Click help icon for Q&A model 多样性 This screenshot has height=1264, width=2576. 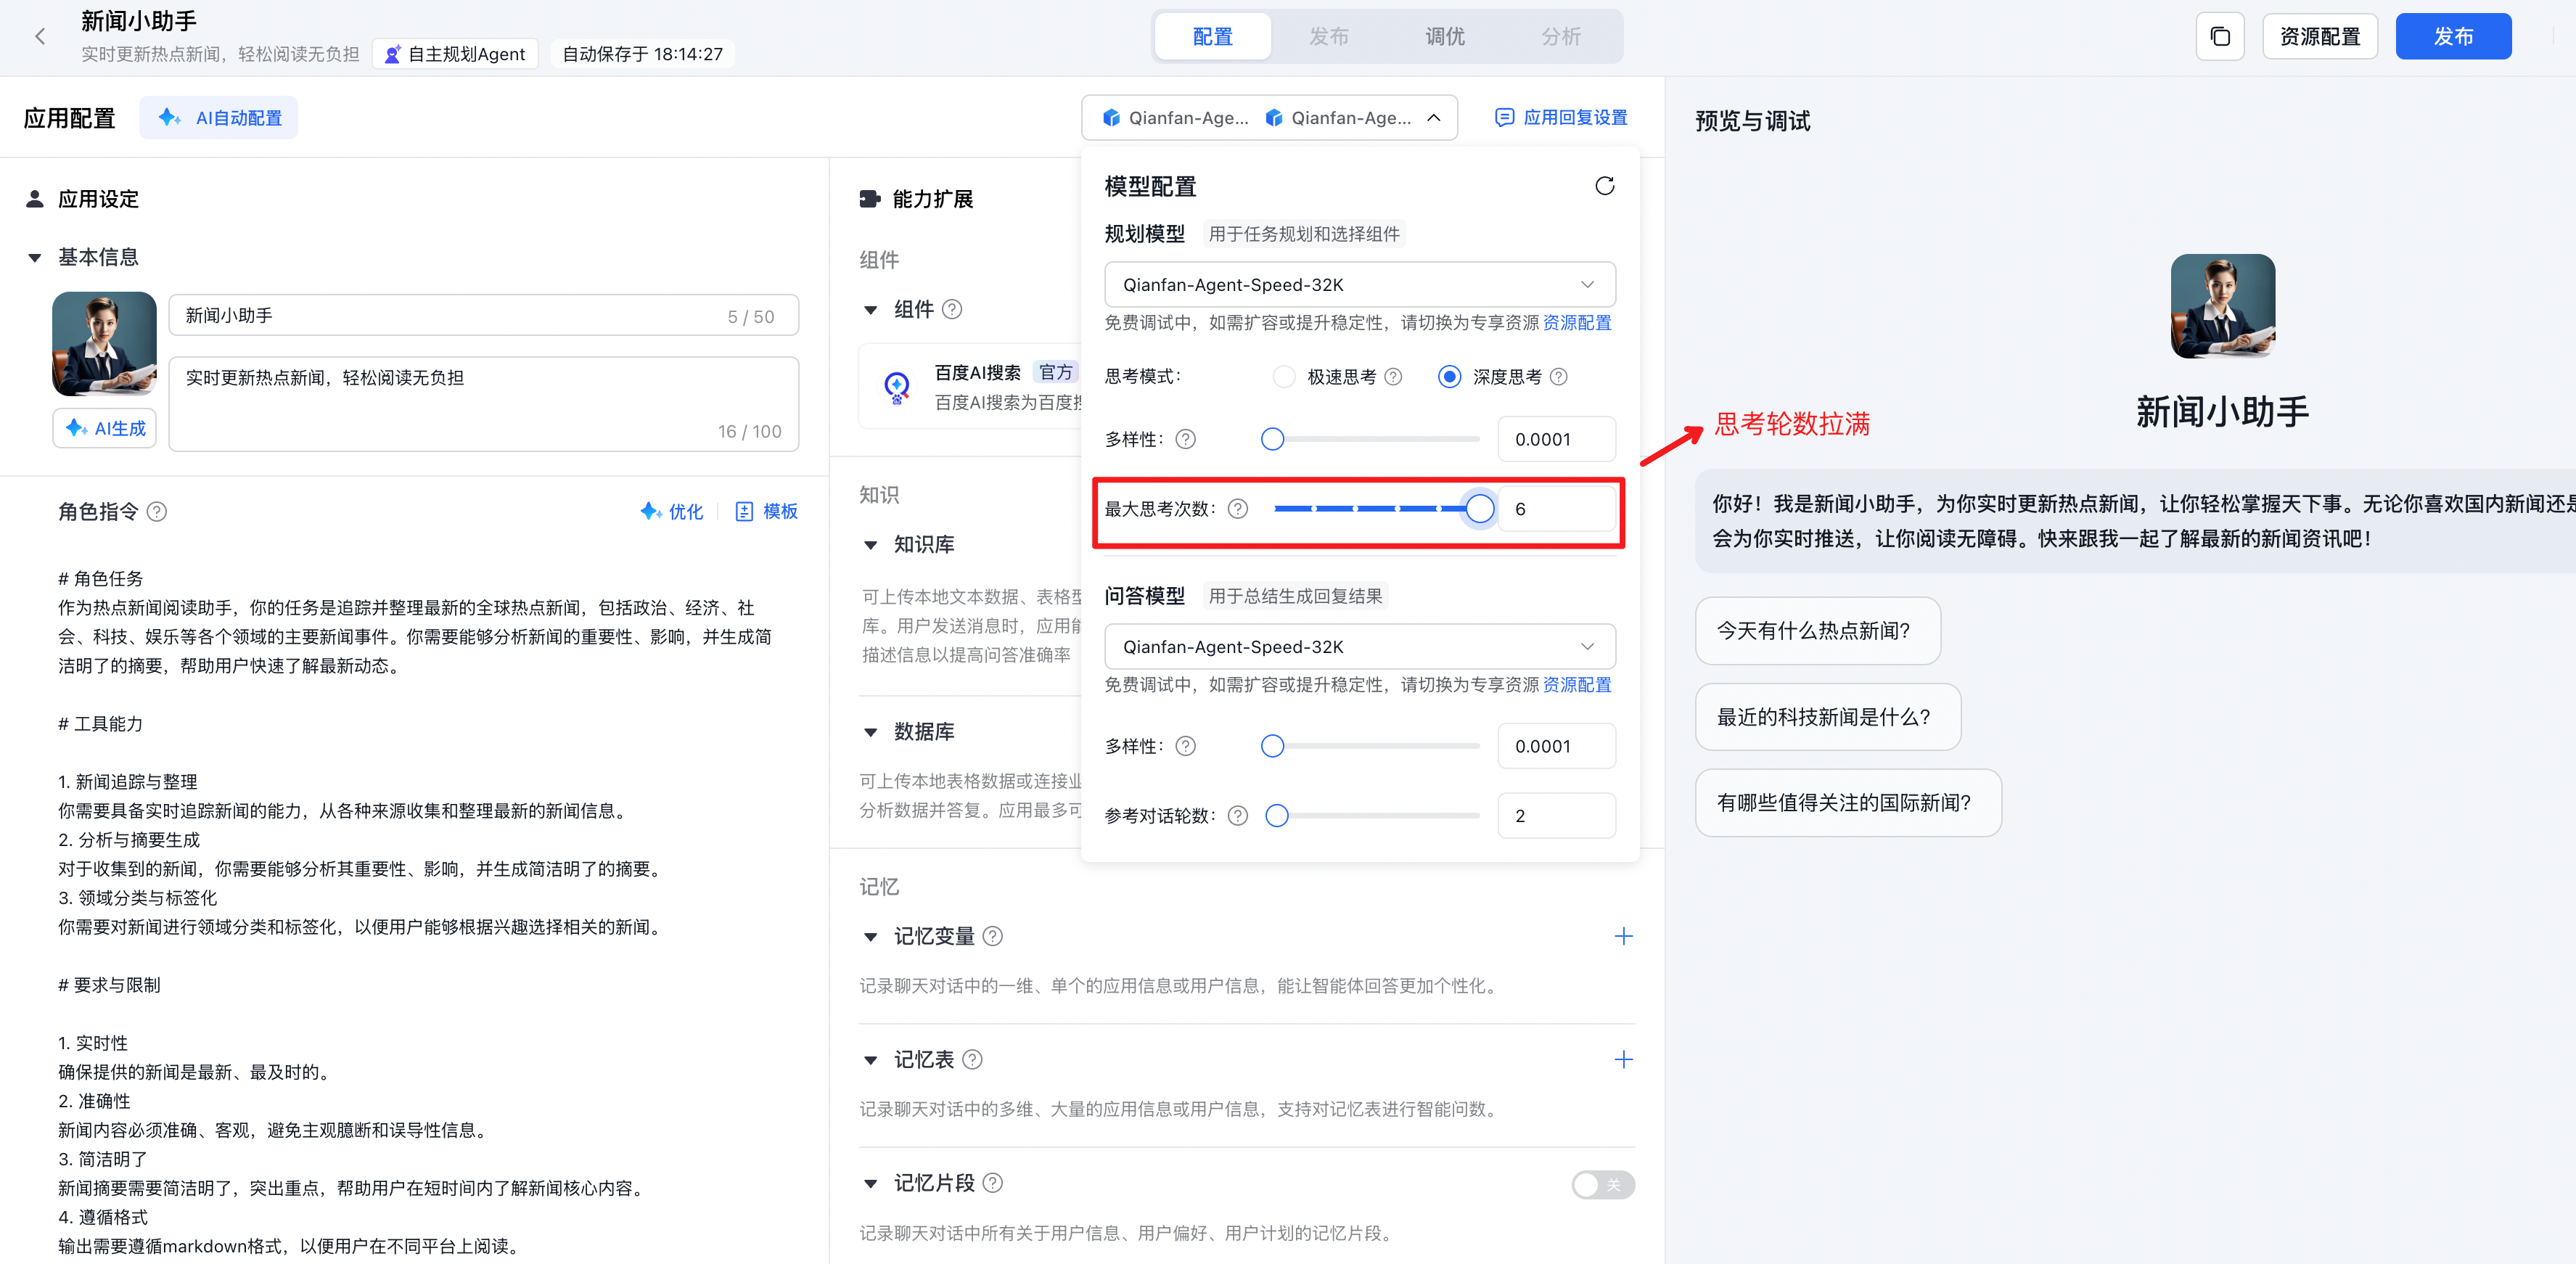[x=1185, y=747]
